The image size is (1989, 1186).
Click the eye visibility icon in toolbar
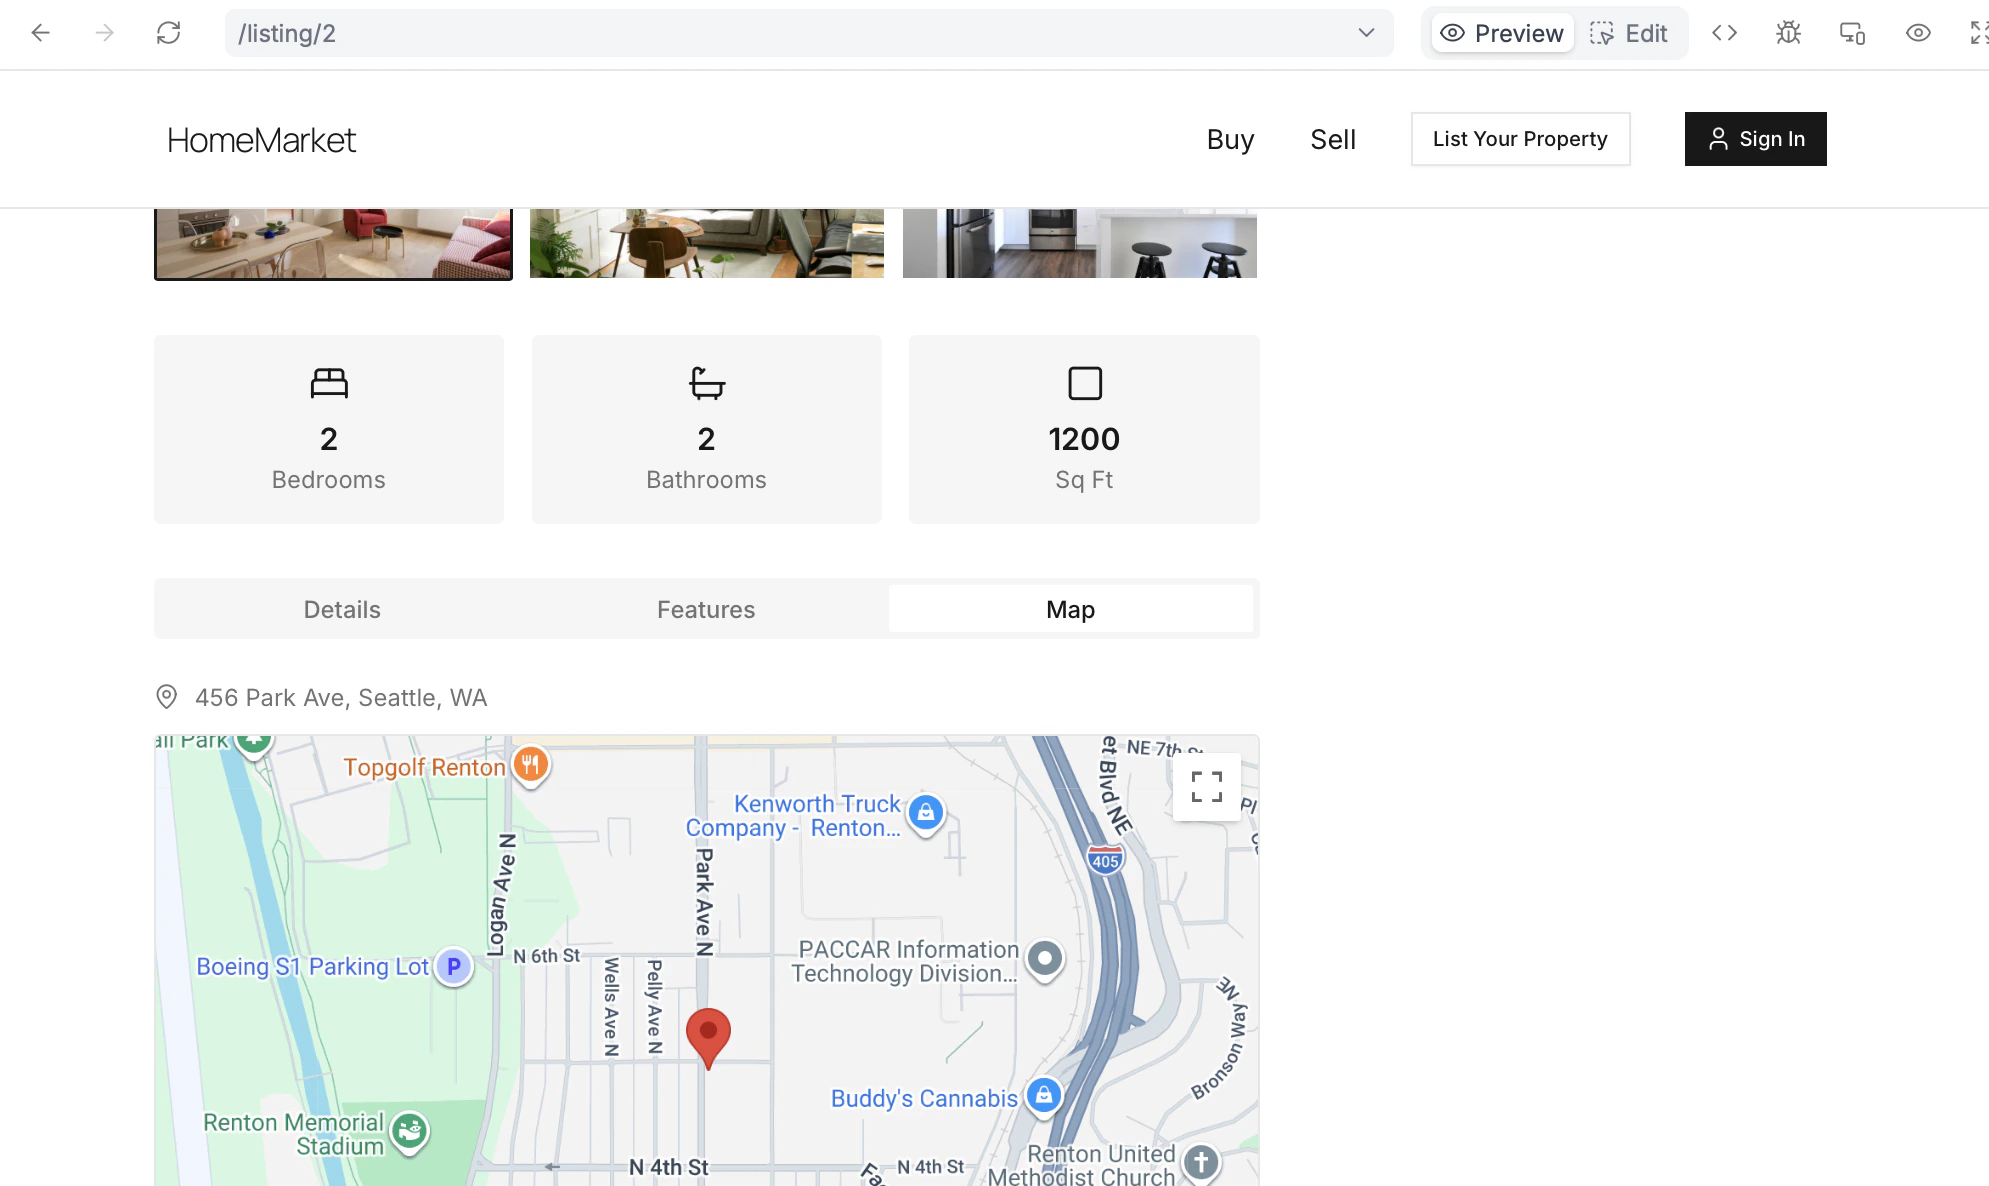(1917, 33)
